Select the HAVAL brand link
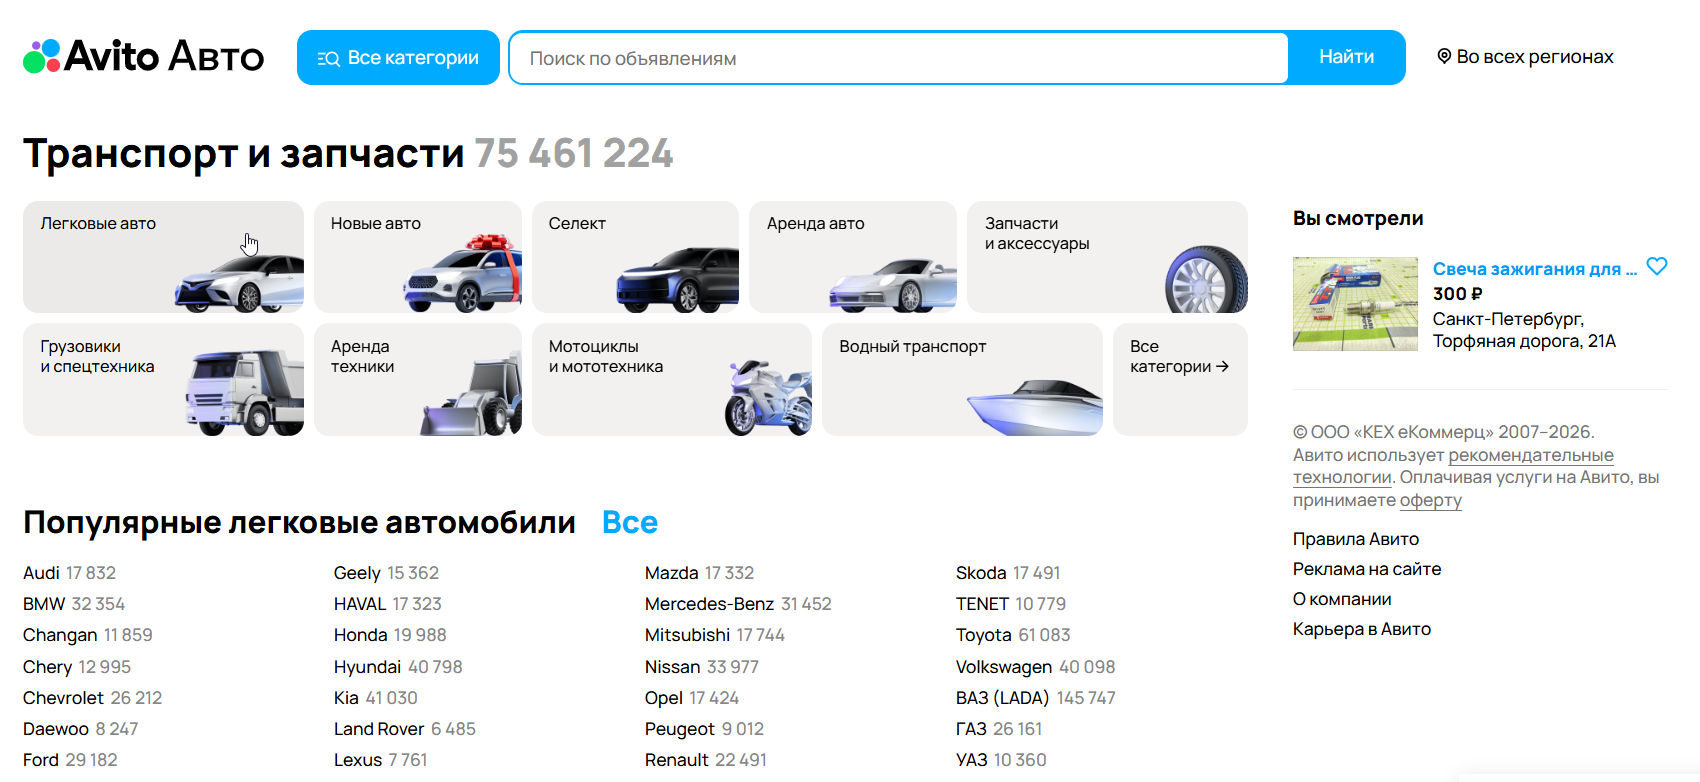 coord(360,604)
